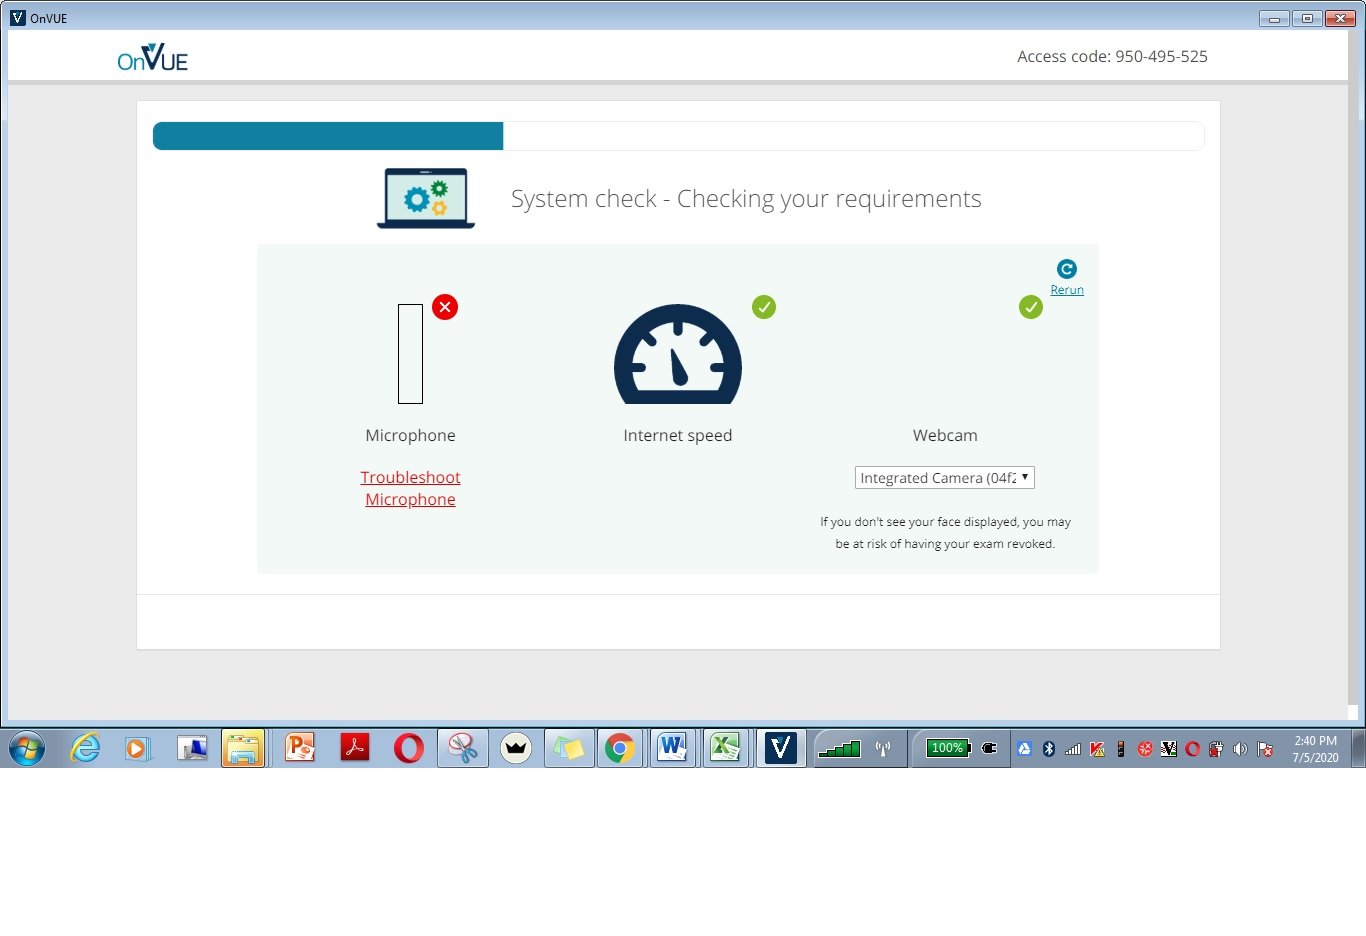This screenshot has height=936, width=1366.
Task: Click the red microphone failure icon
Action: coord(445,307)
